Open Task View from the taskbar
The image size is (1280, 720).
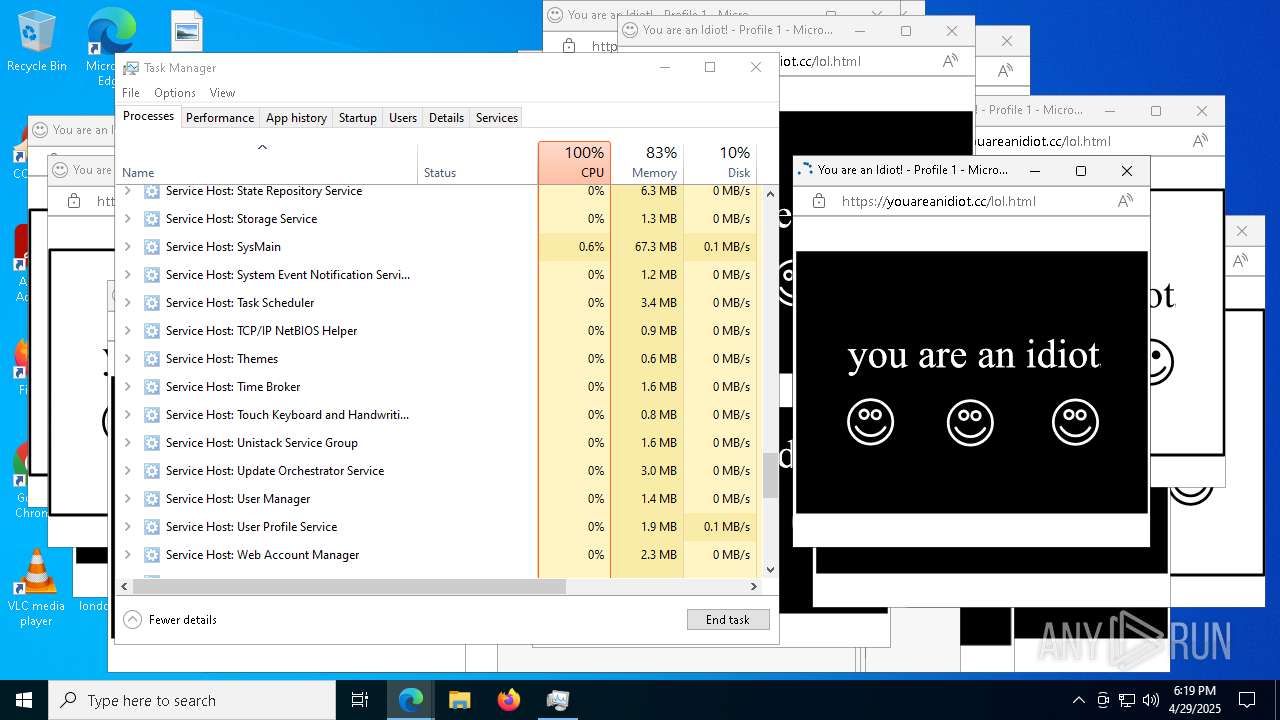[360, 700]
